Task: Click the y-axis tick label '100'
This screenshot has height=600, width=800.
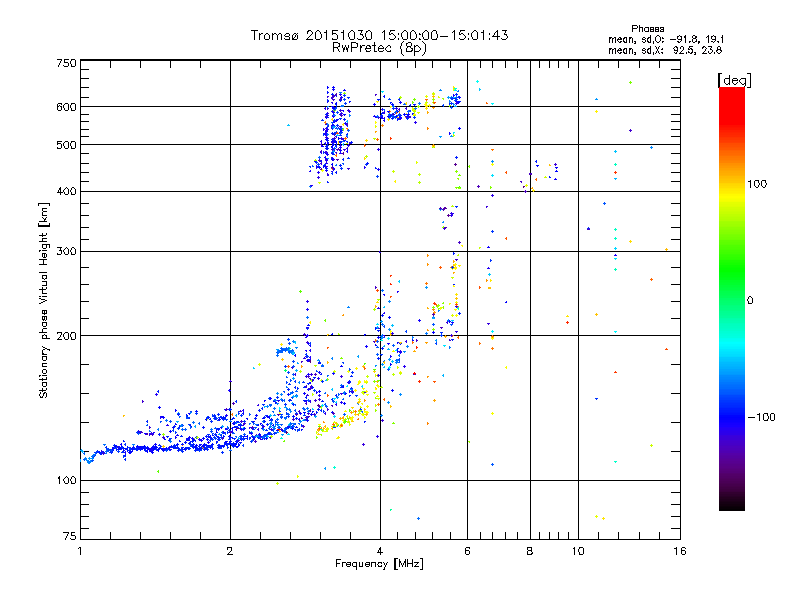Action: [66, 480]
